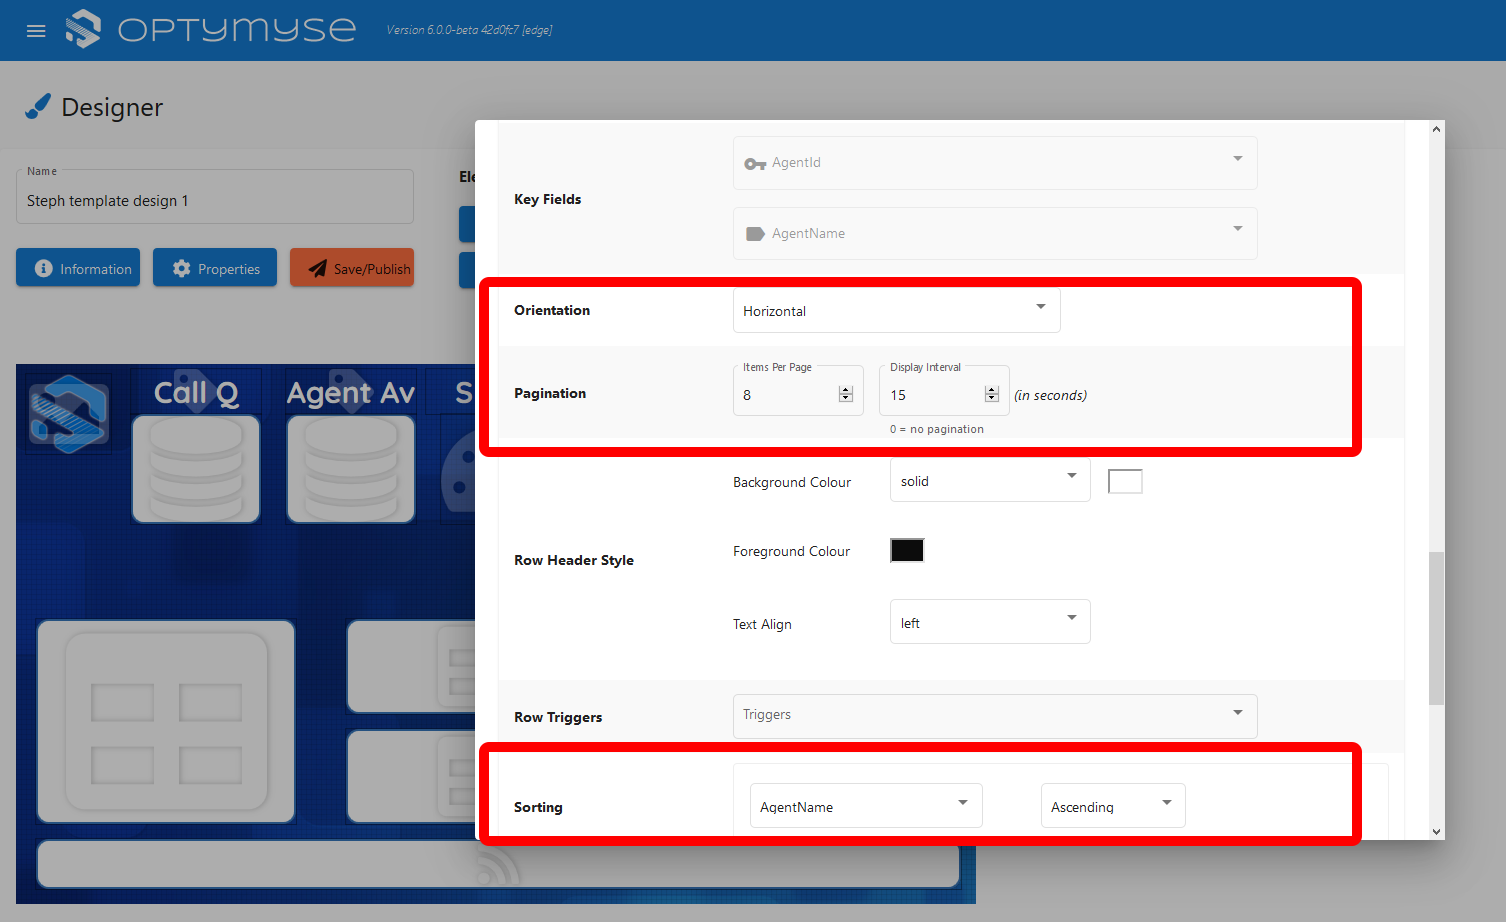Open the hamburger navigation menu
This screenshot has width=1506, height=922.
click(36, 31)
